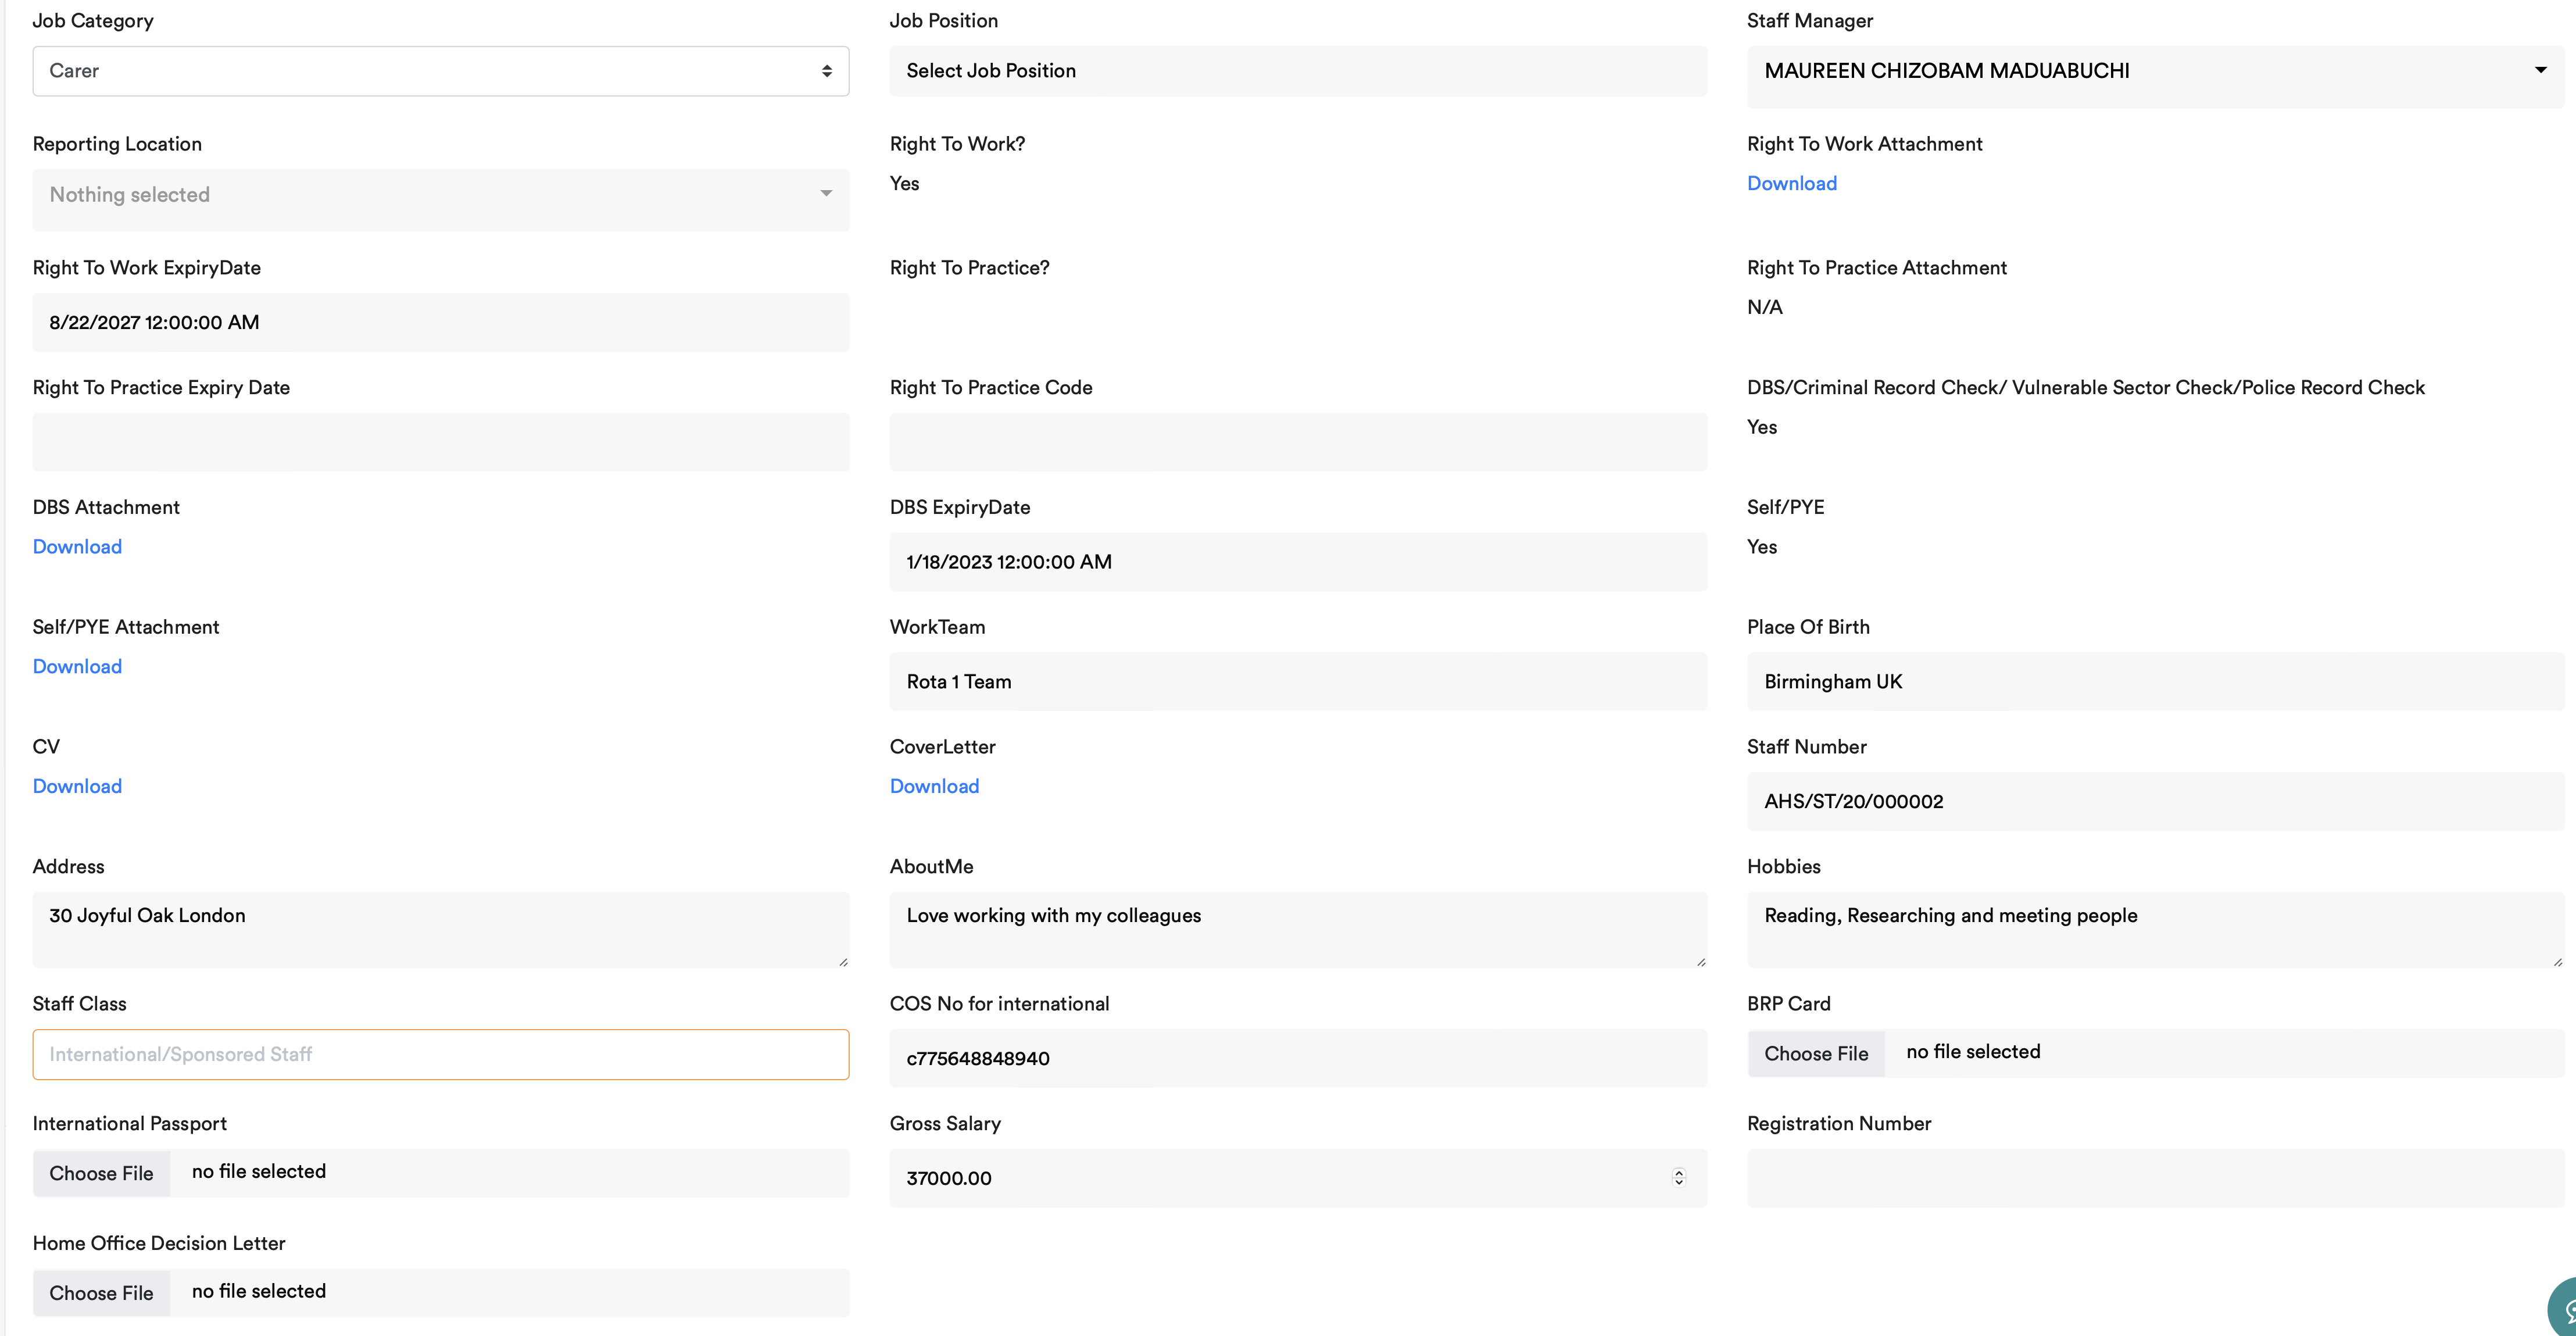Download the CoverLetter file
This screenshot has width=2576, height=1336.
(x=934, y=787)
